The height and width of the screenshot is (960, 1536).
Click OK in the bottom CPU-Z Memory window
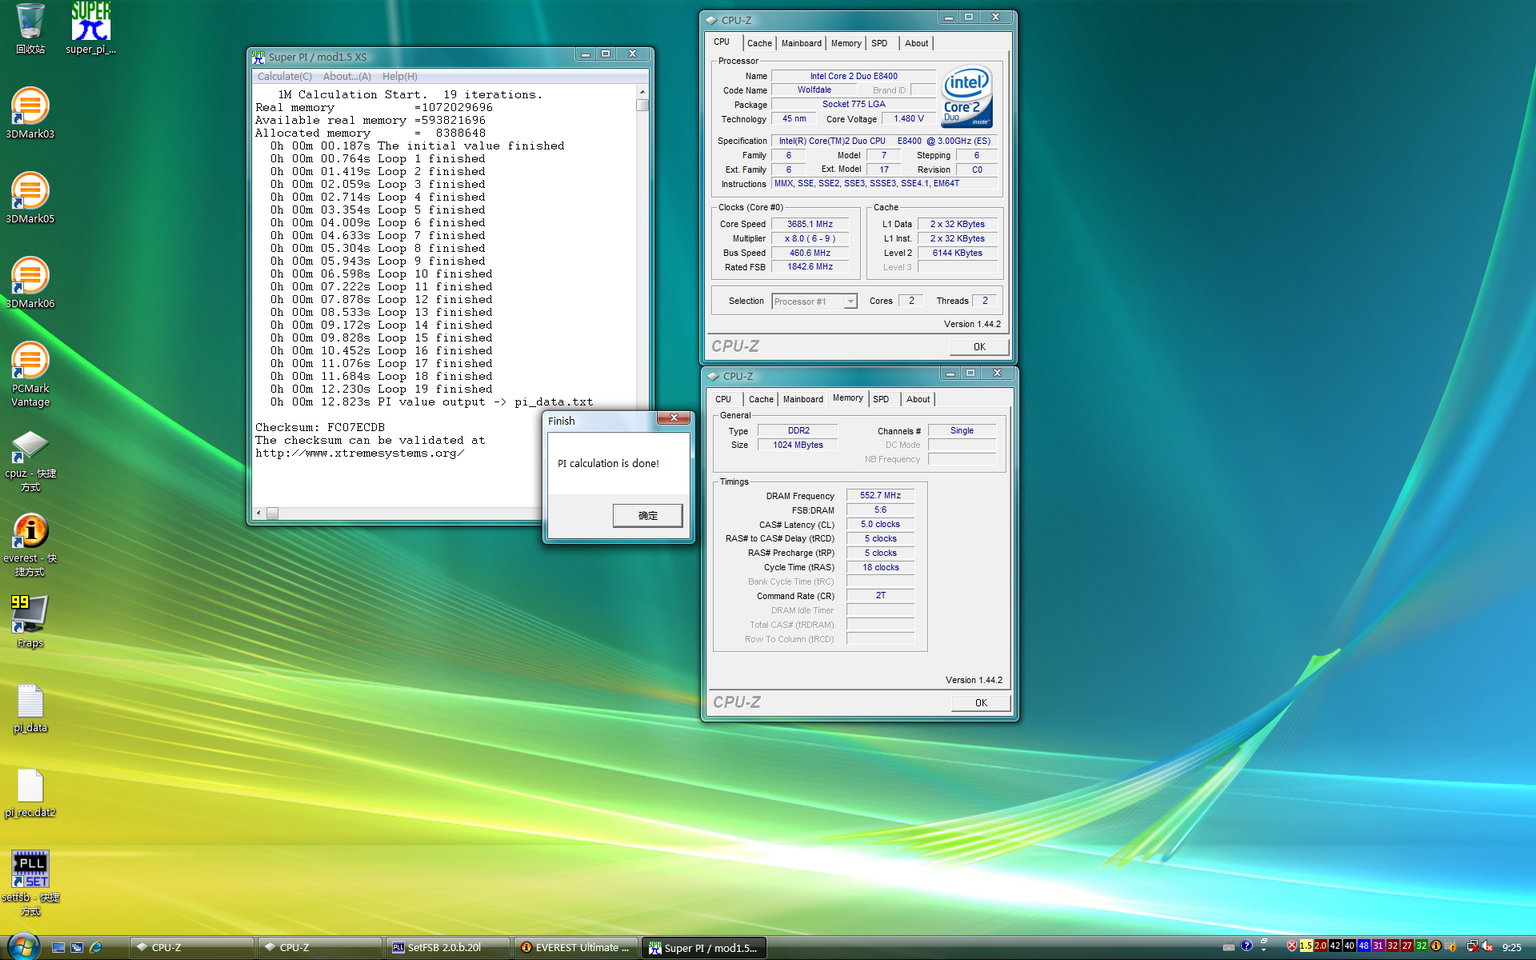tap(981, 703)
